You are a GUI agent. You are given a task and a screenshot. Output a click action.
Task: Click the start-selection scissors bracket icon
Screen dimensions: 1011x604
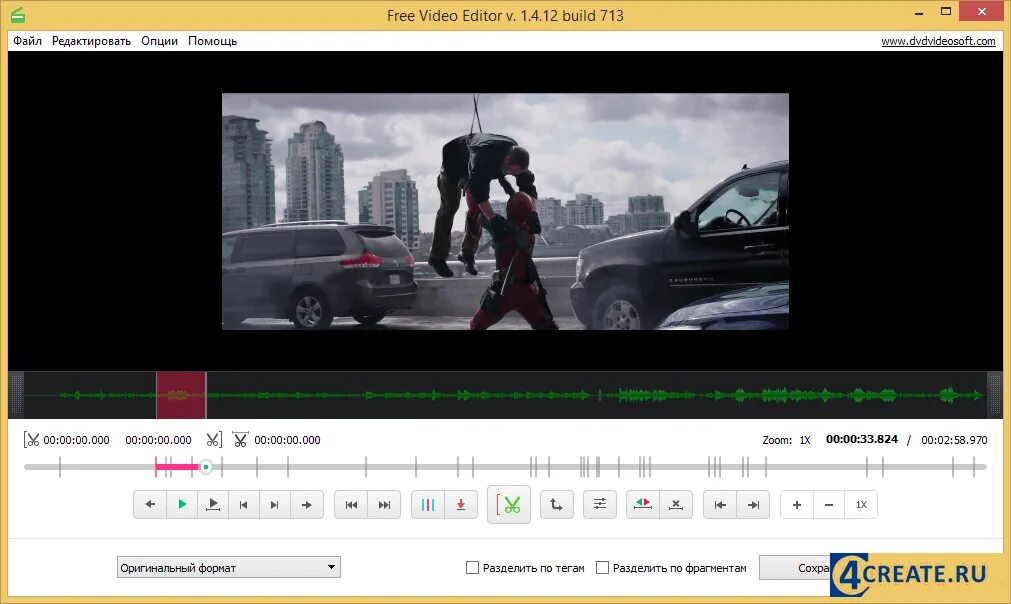(x=32, y=440)
